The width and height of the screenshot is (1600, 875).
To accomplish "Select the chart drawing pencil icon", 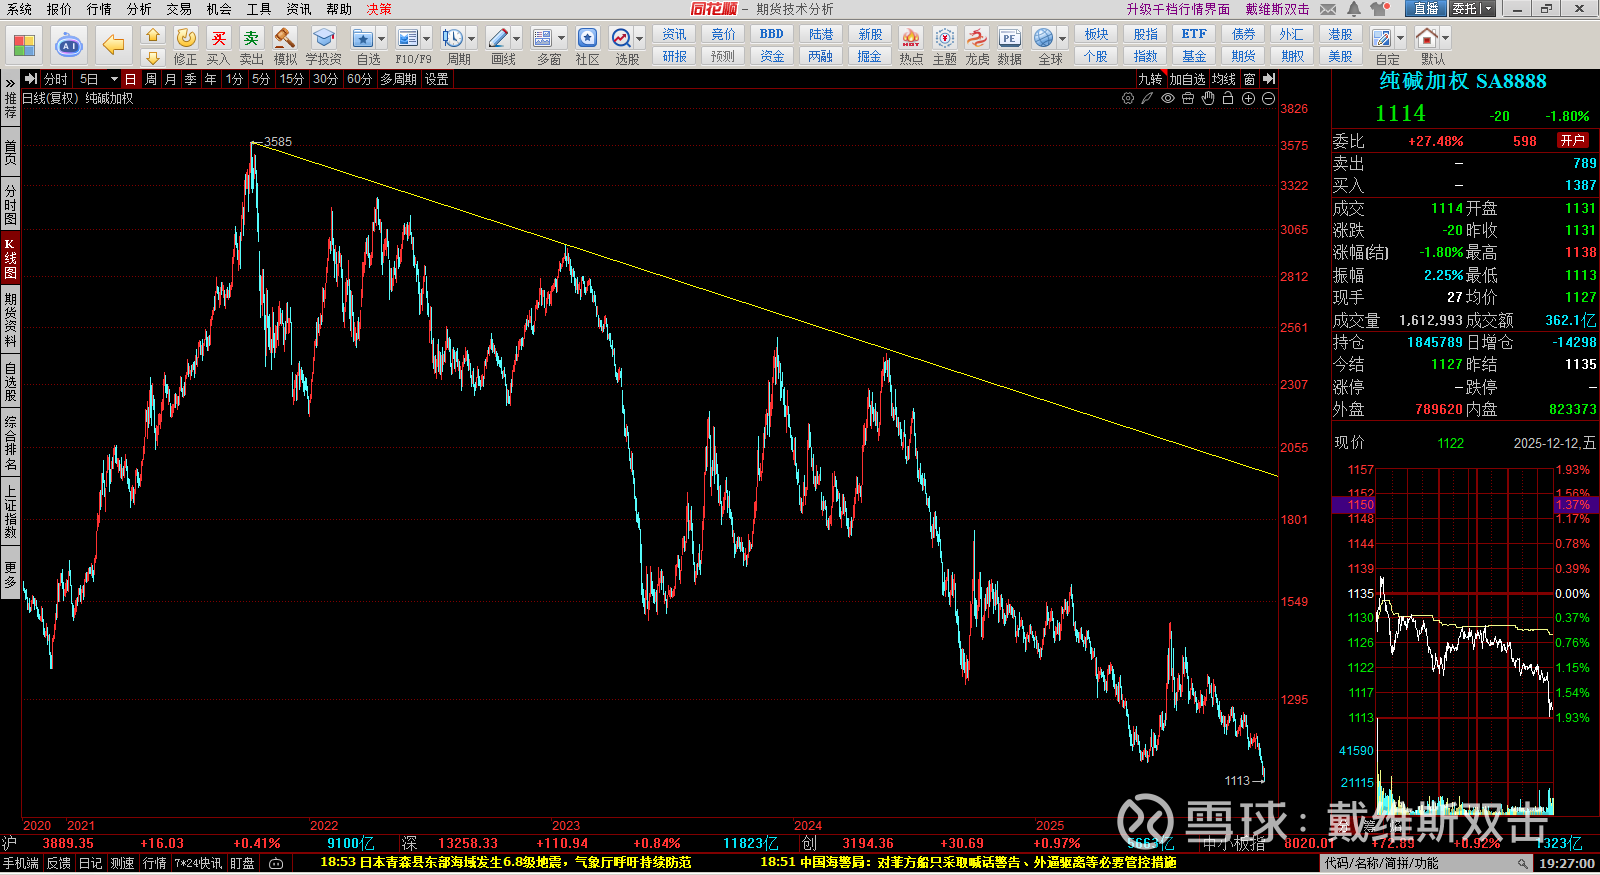I will [x=1148, y=98].
